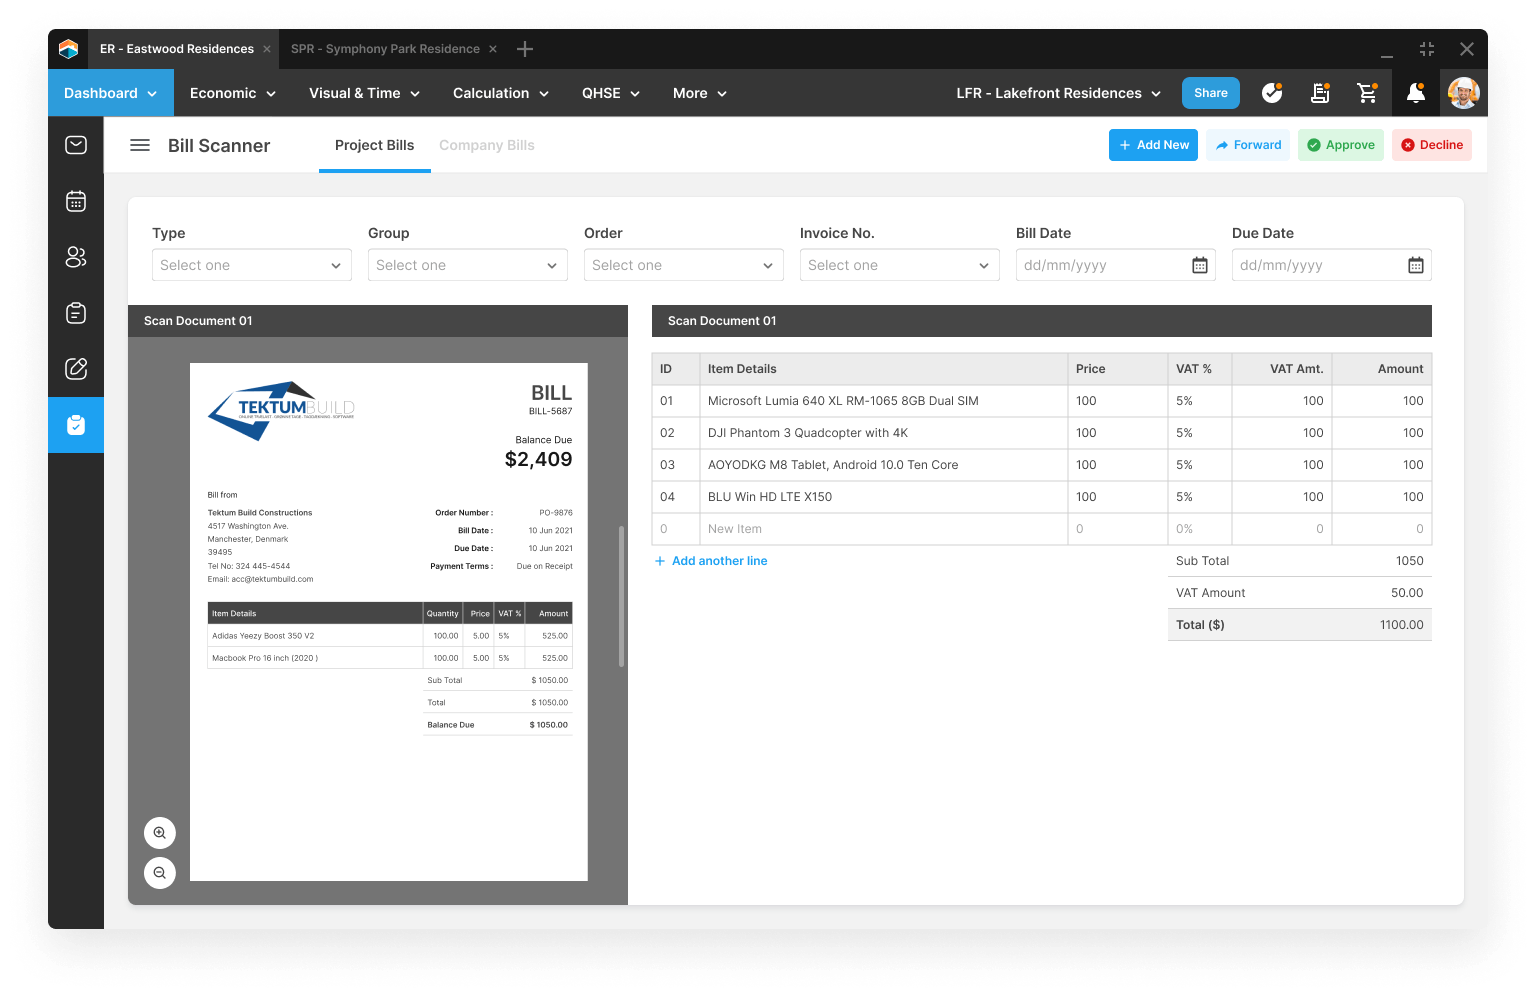
Task: Open the users sidebar icon
Action: click(x=76, y=257)
